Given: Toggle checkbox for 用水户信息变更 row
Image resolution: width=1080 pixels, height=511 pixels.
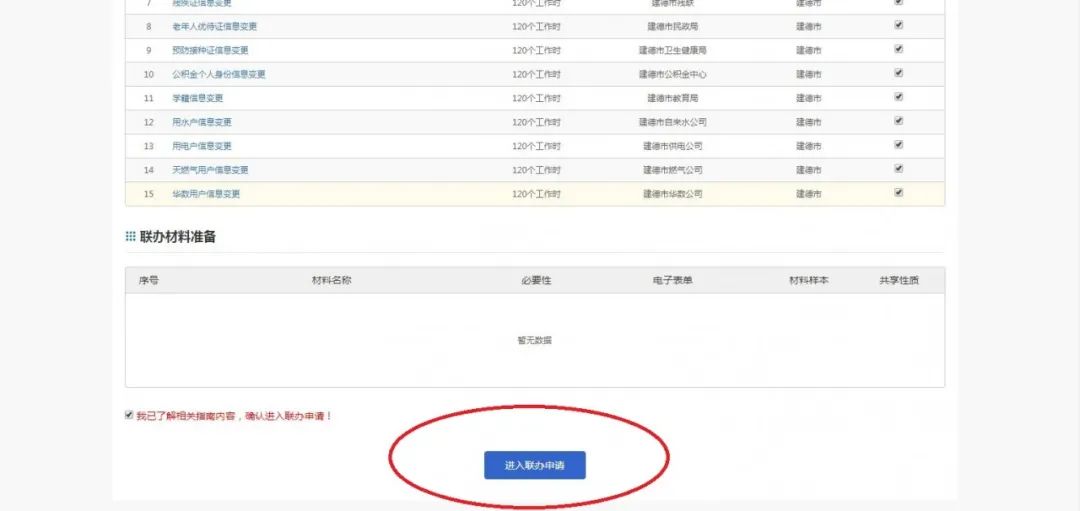Looking at the screenshot, I should [x=898, y=121].
